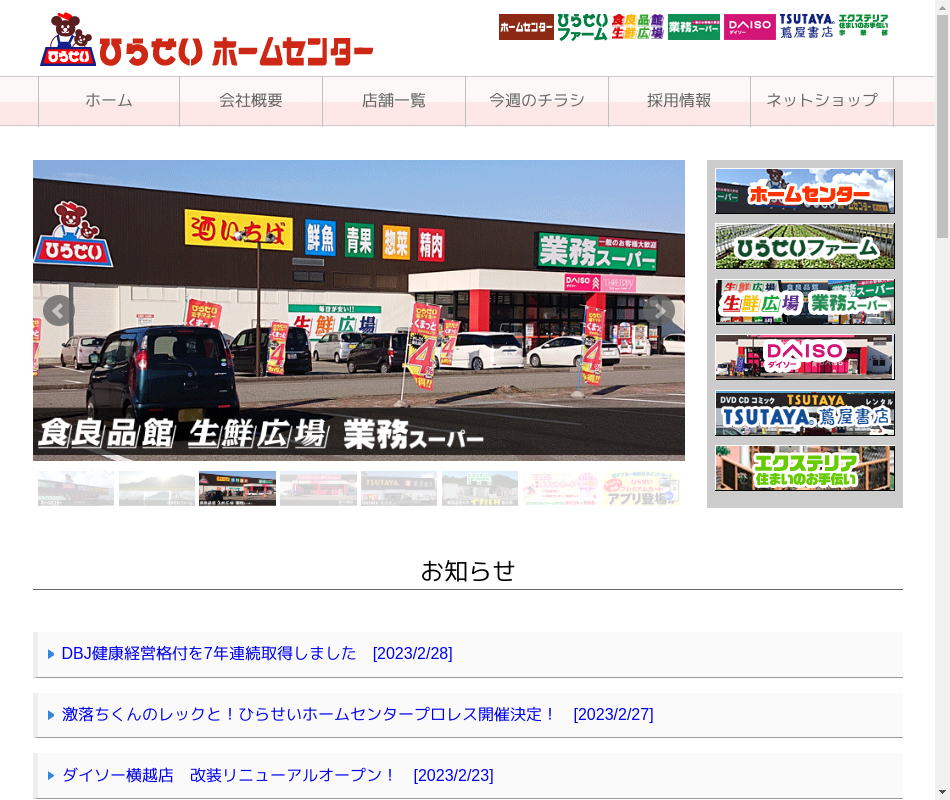Image resolution: width=950 pixels, height=800 pixels.
Task: Open the ひらせいファーム header icon
Action: (582, 27)
